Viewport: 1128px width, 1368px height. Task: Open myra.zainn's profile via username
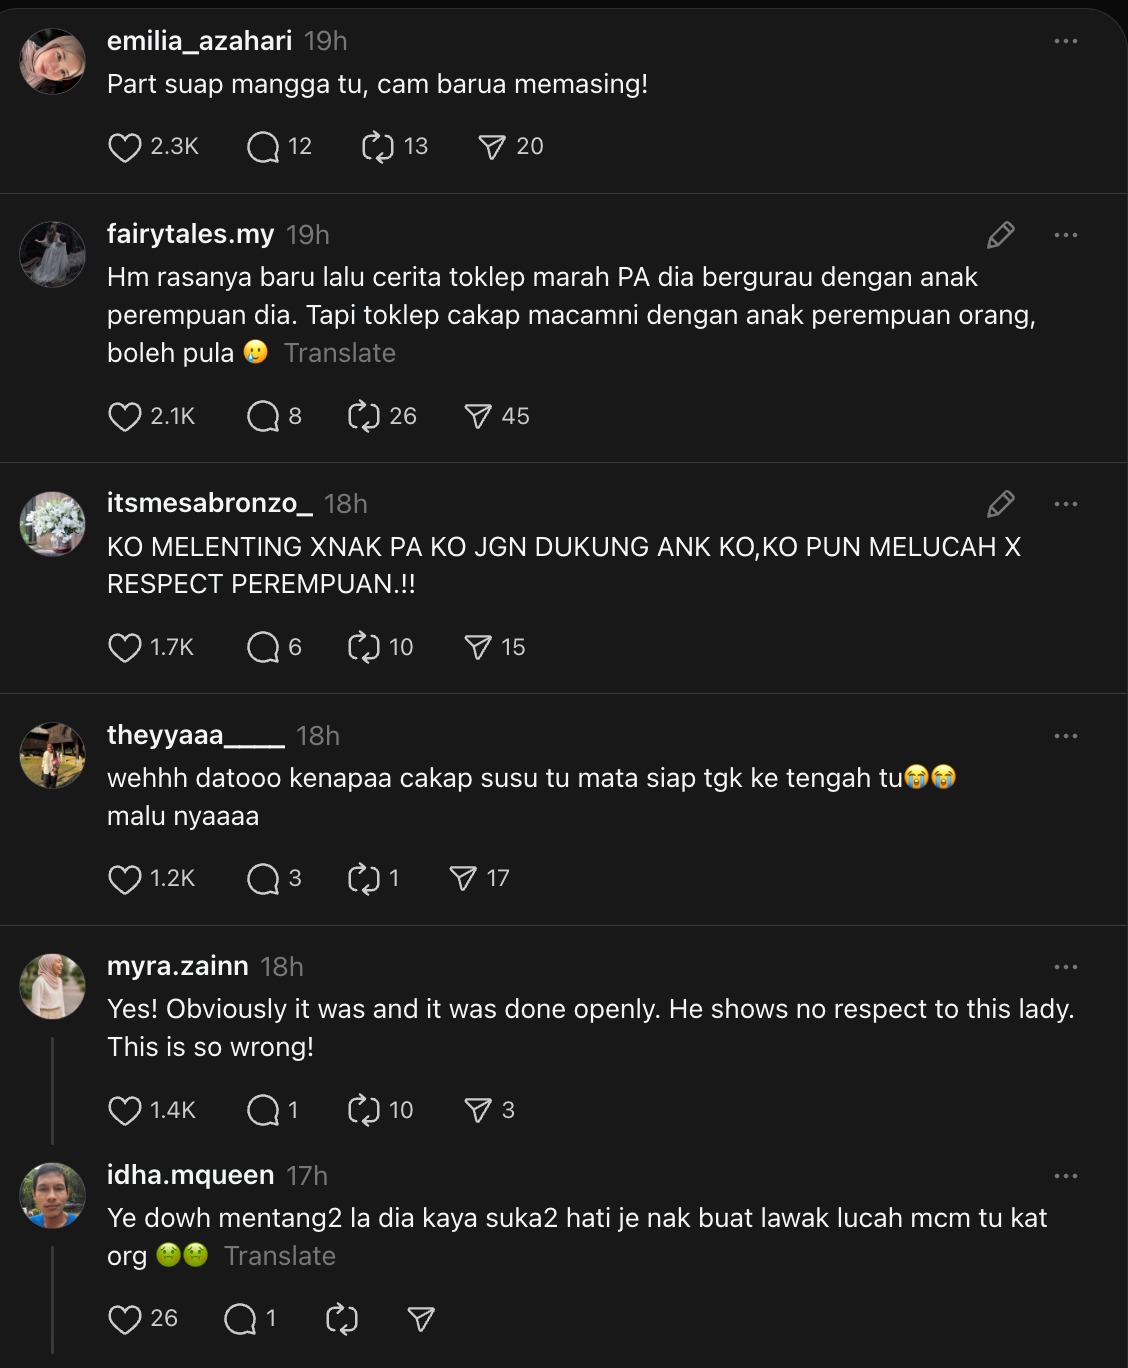[x=177, y=966]
